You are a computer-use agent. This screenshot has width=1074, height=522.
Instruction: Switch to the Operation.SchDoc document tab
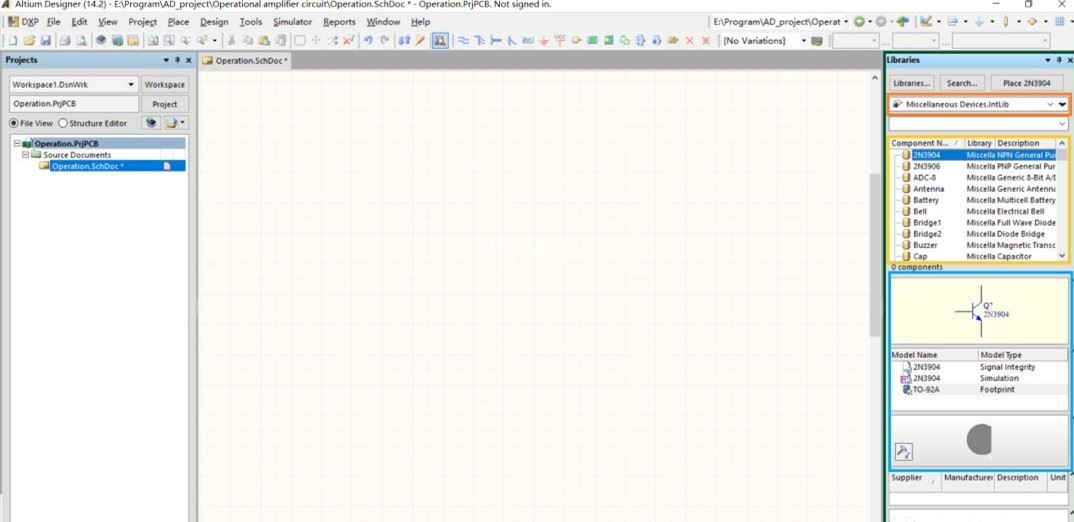click(x=246, y=61)
